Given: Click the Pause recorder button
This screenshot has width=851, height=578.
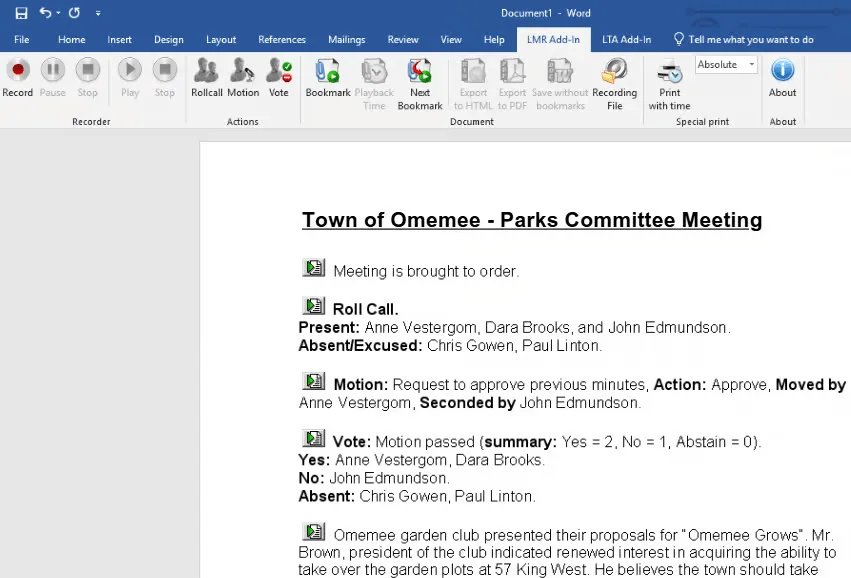Looking at the screenshot, I should tap(53, 78).
